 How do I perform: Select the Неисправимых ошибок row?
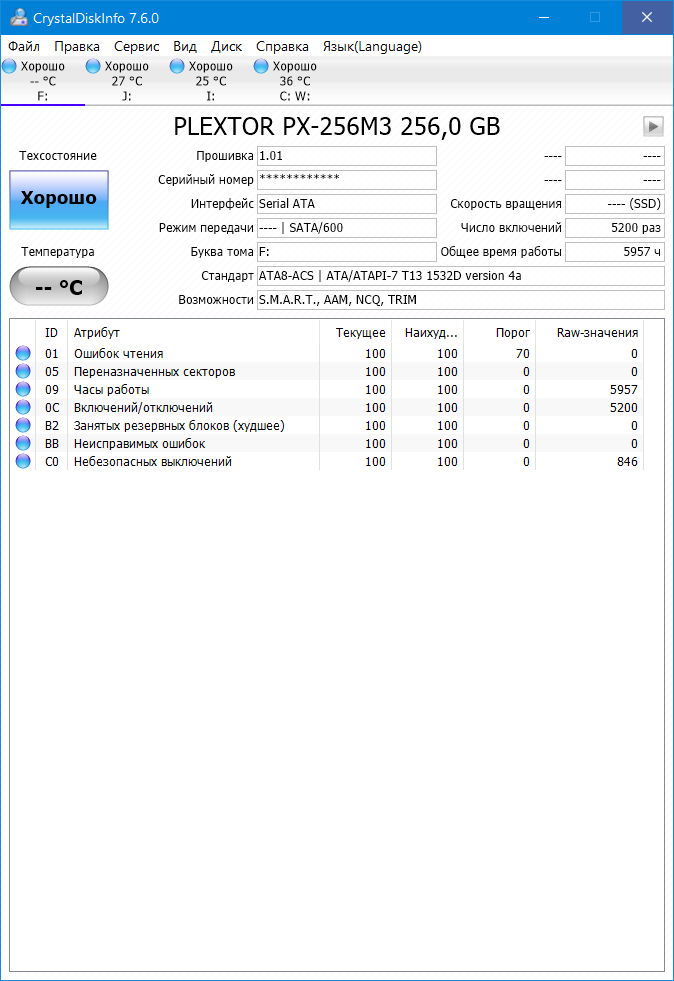pyautogui.click(x=327, y=444)
